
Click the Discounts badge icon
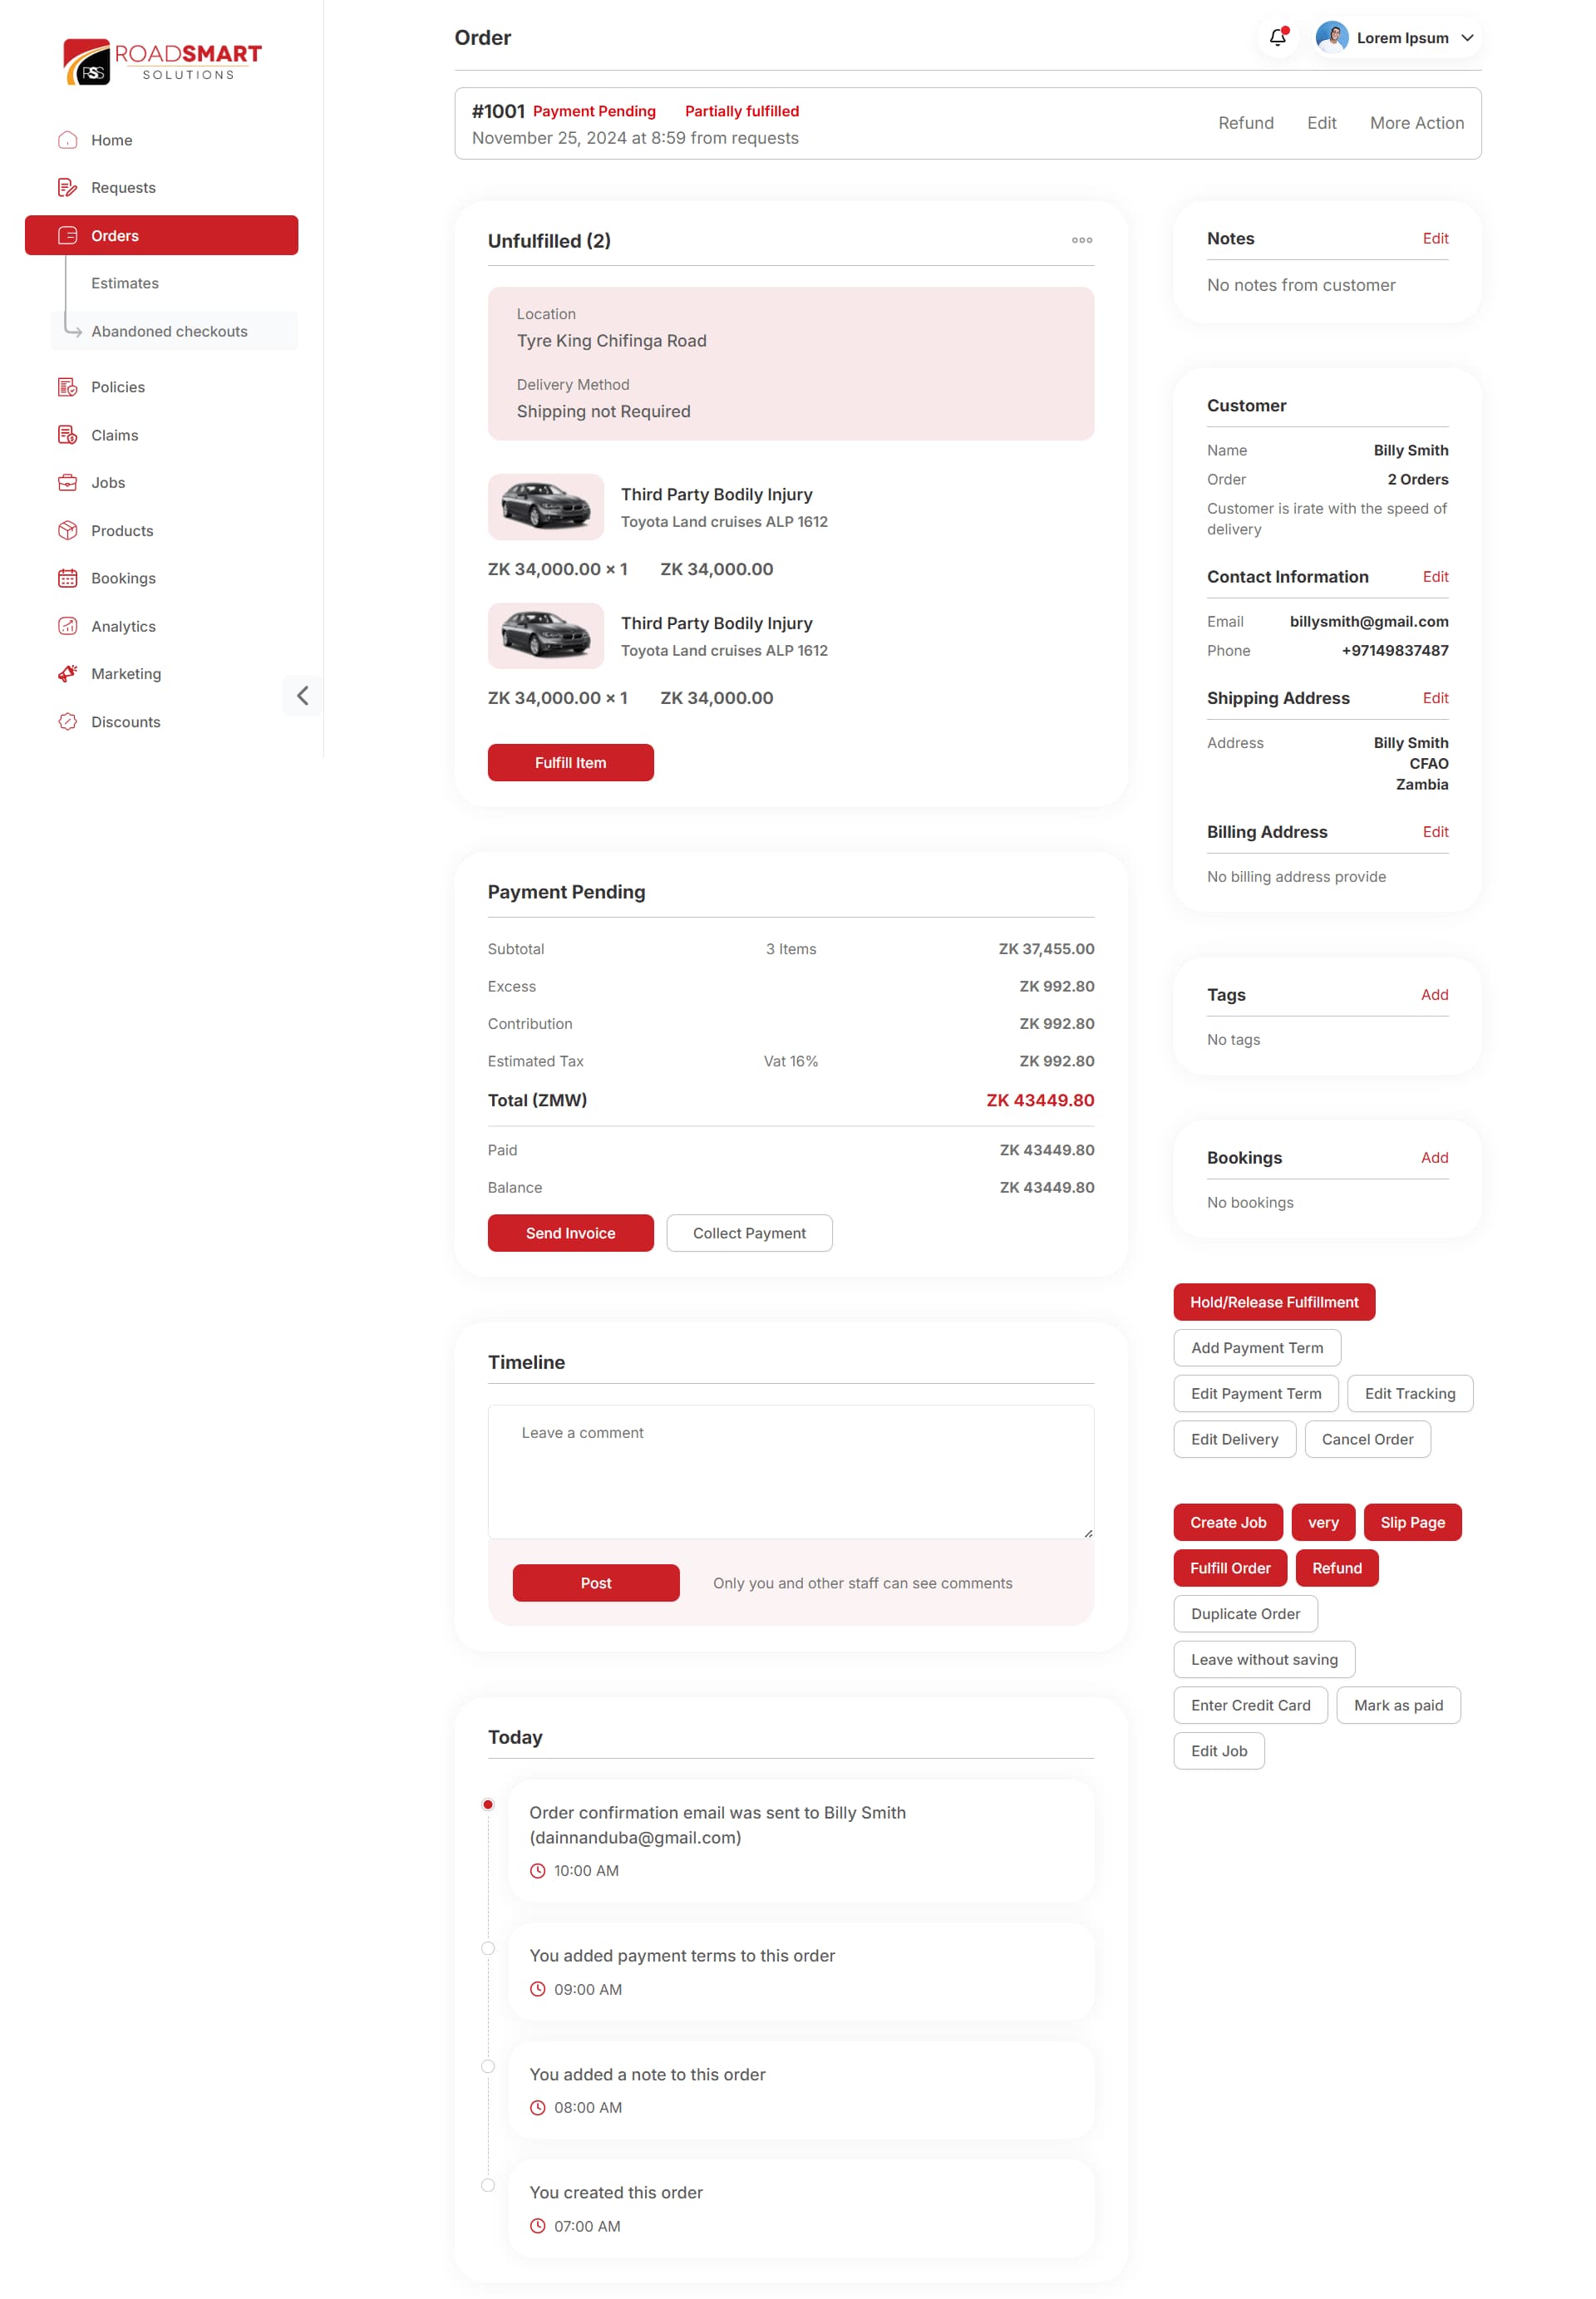(x=67, y=722)
